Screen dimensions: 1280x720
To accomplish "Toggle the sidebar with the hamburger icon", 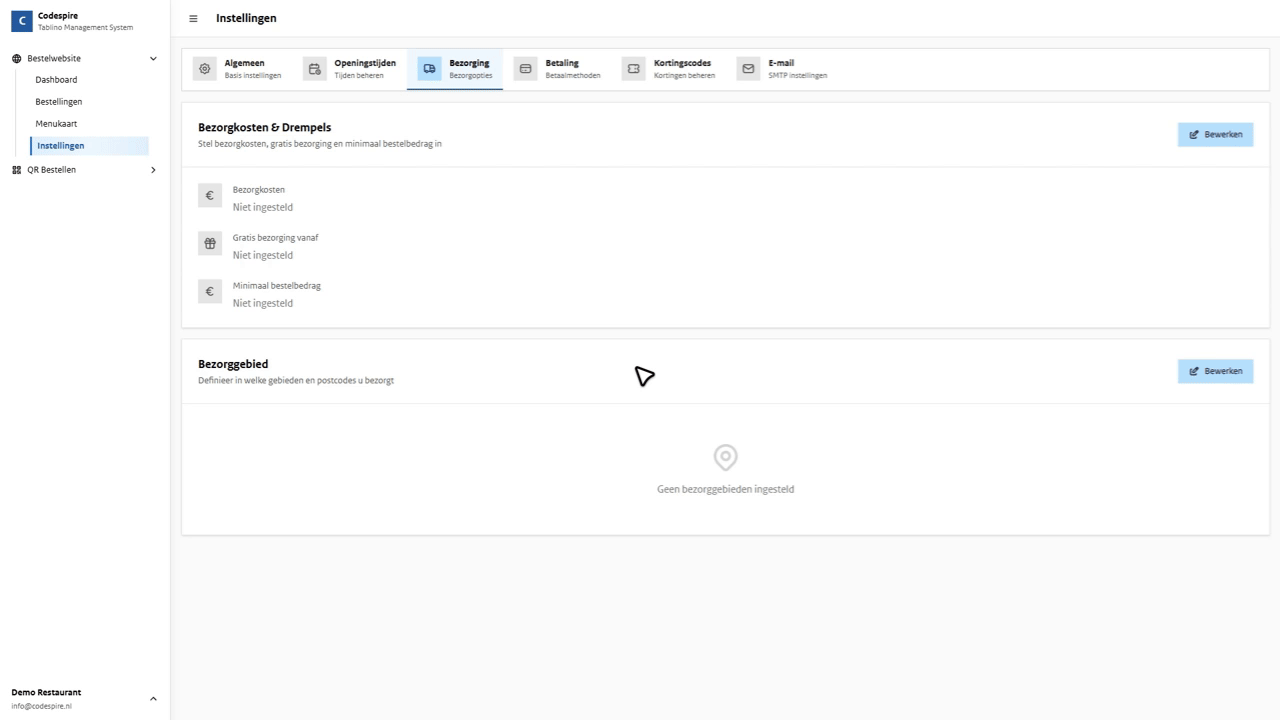I will pos(193,18).
